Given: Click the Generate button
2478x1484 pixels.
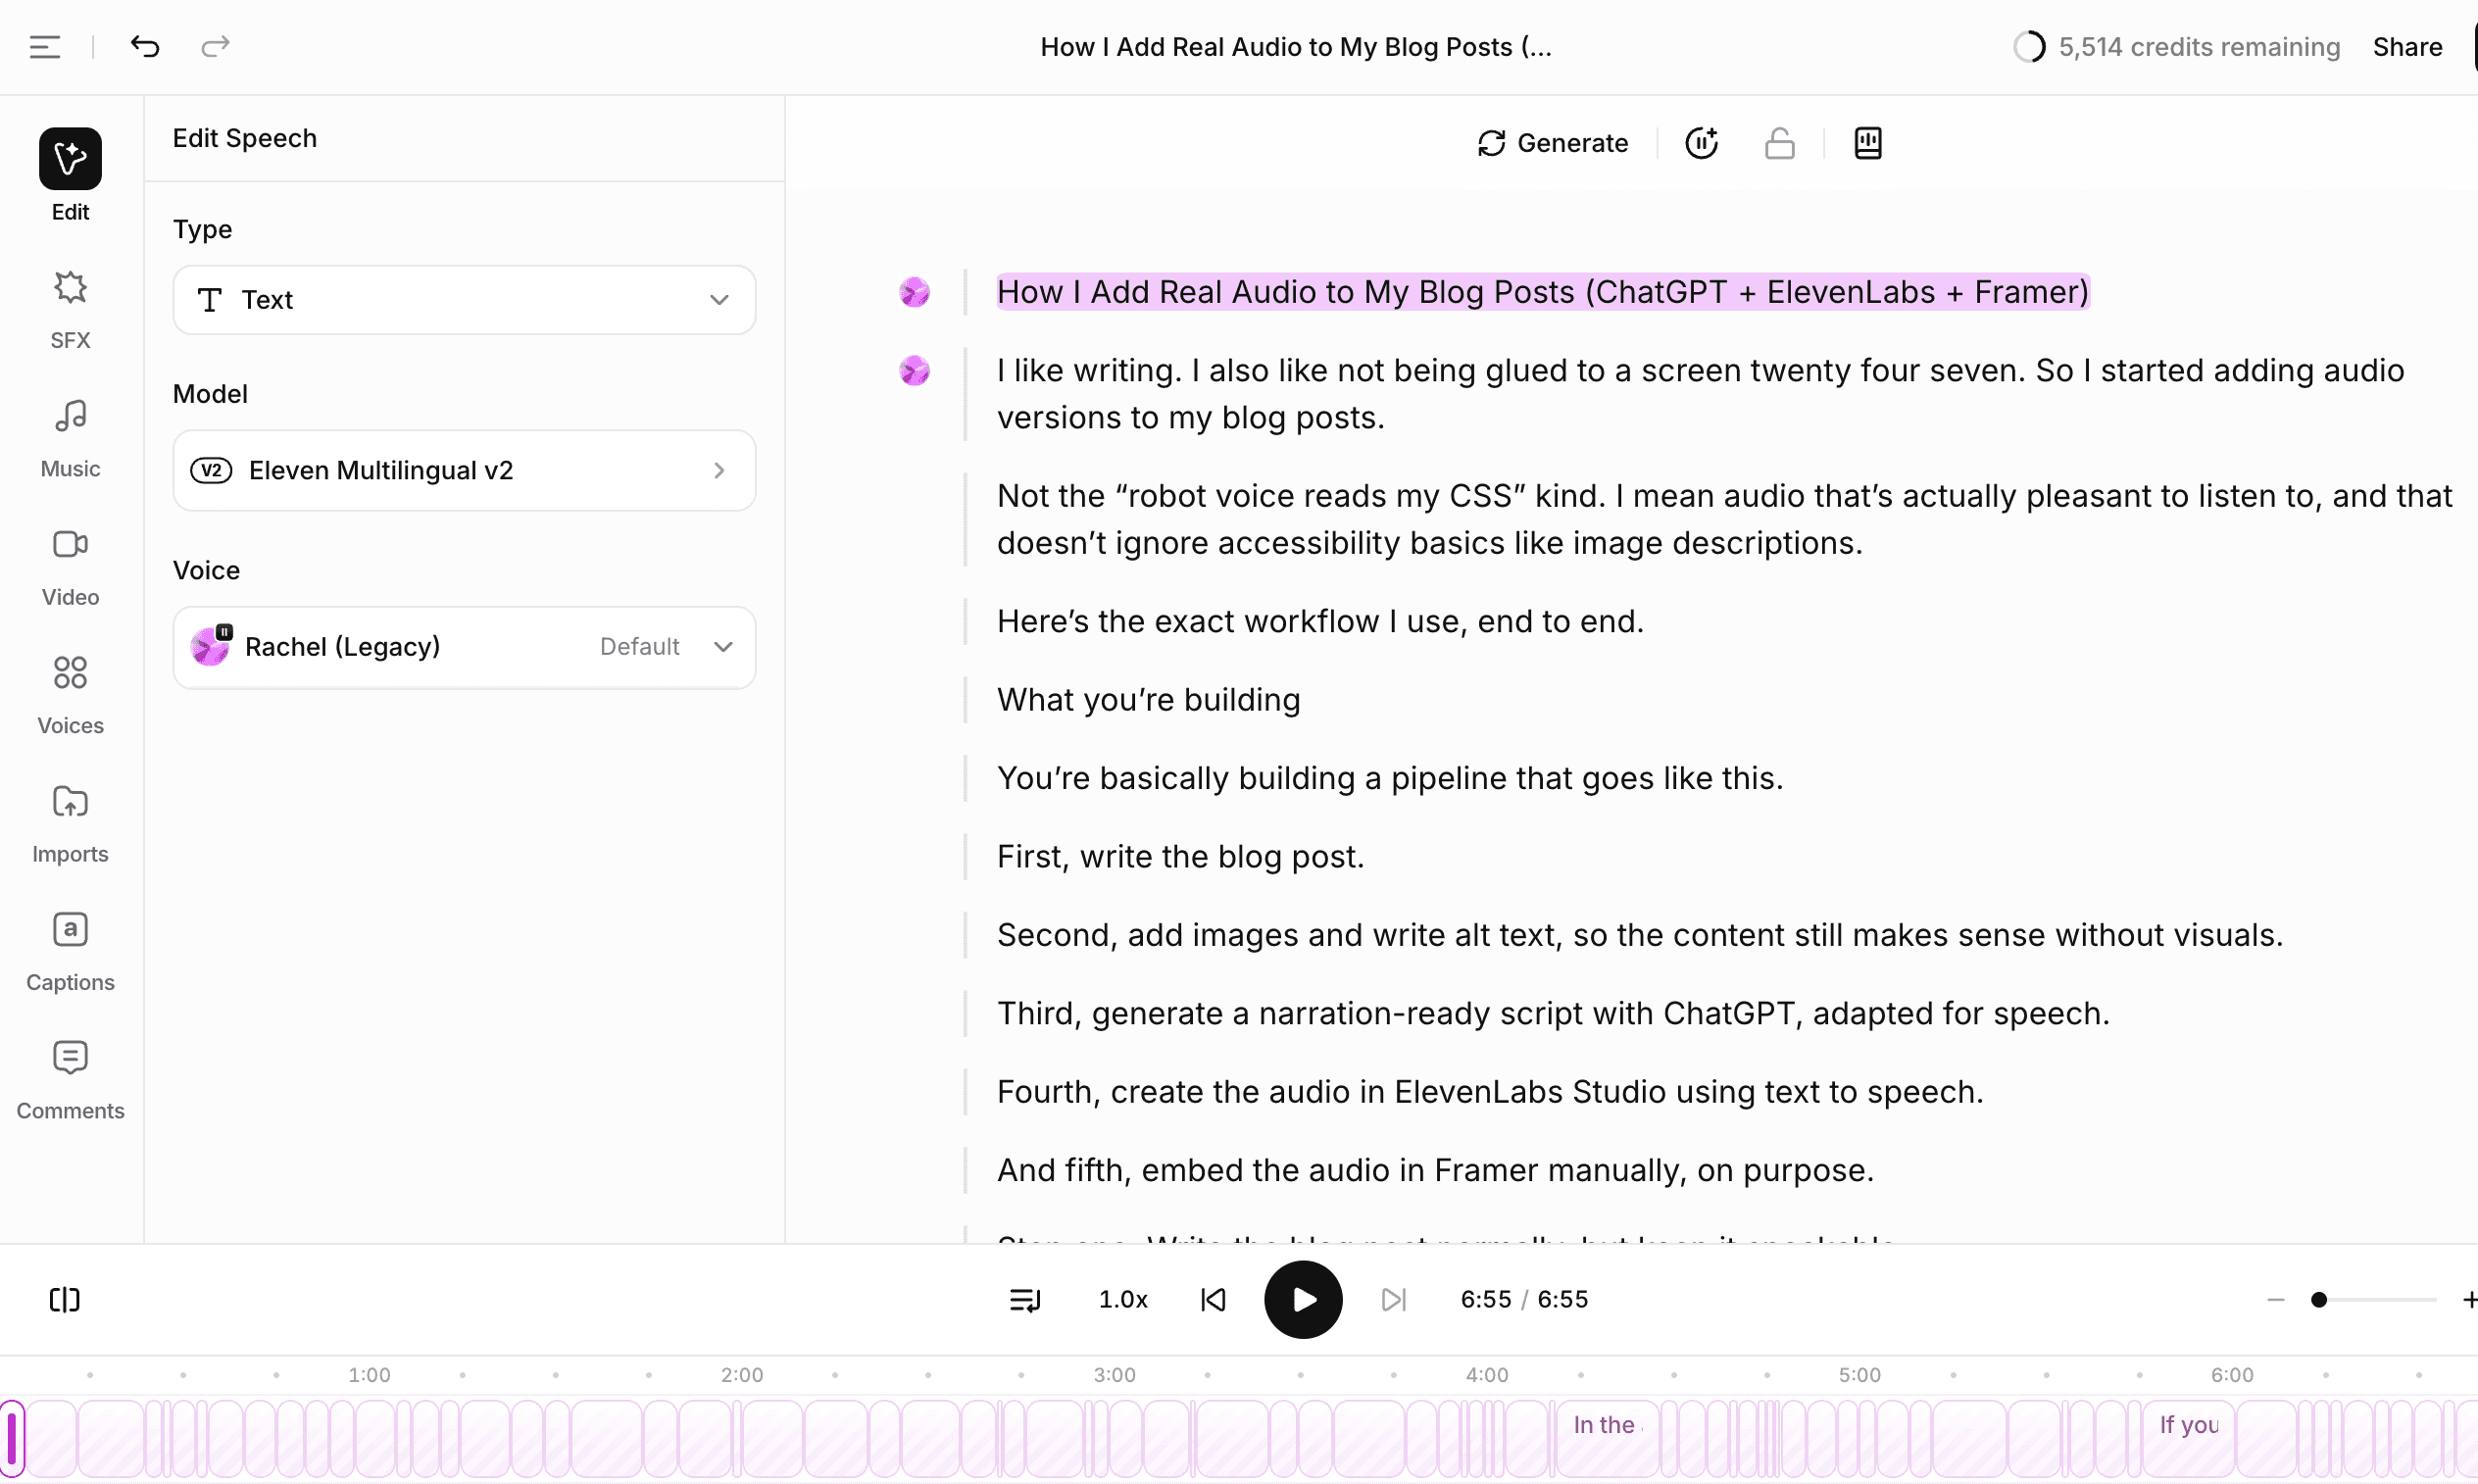Looking at the screenshot, I should coord(1551,143).
